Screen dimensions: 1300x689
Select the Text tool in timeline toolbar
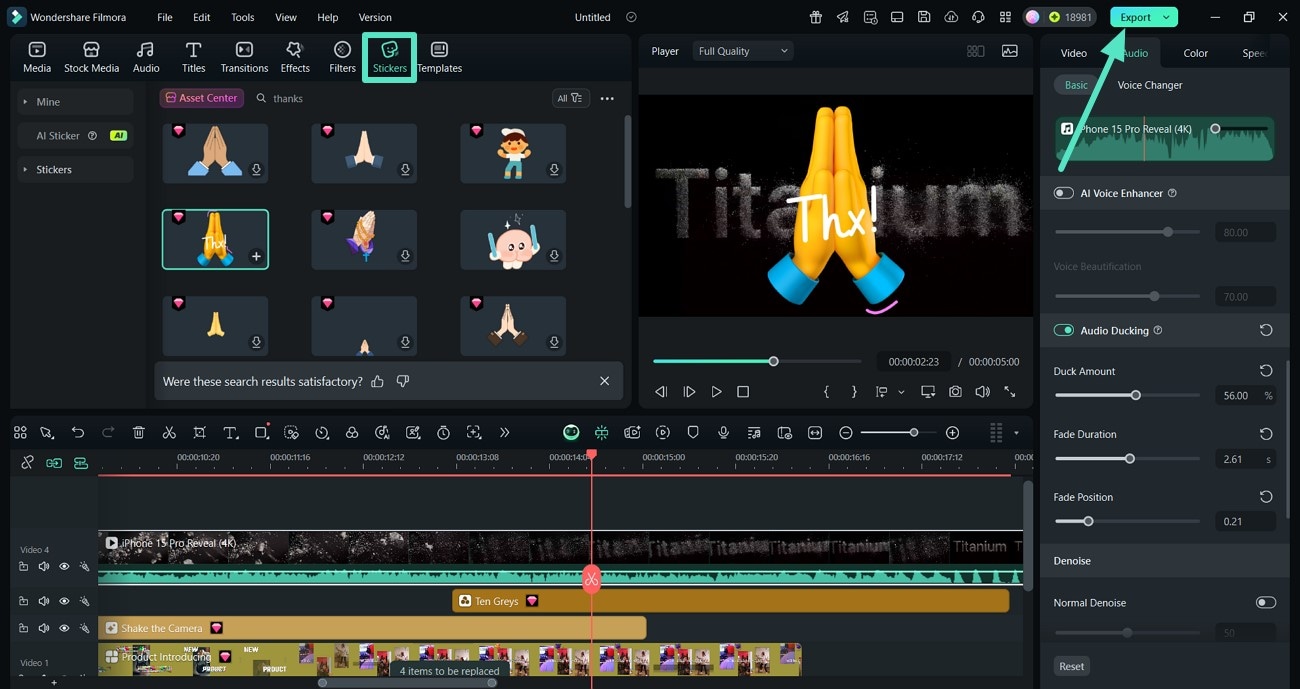[x=230, y=433]
